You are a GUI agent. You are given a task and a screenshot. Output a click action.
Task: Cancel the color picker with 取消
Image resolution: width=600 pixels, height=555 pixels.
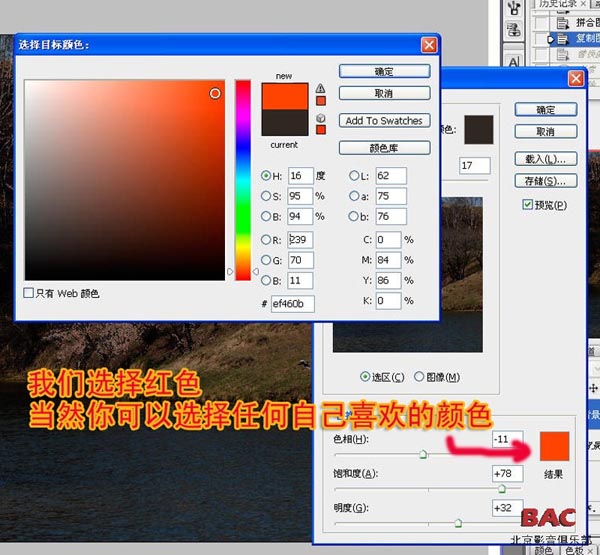pyautogui.click(x=385, y=93)
